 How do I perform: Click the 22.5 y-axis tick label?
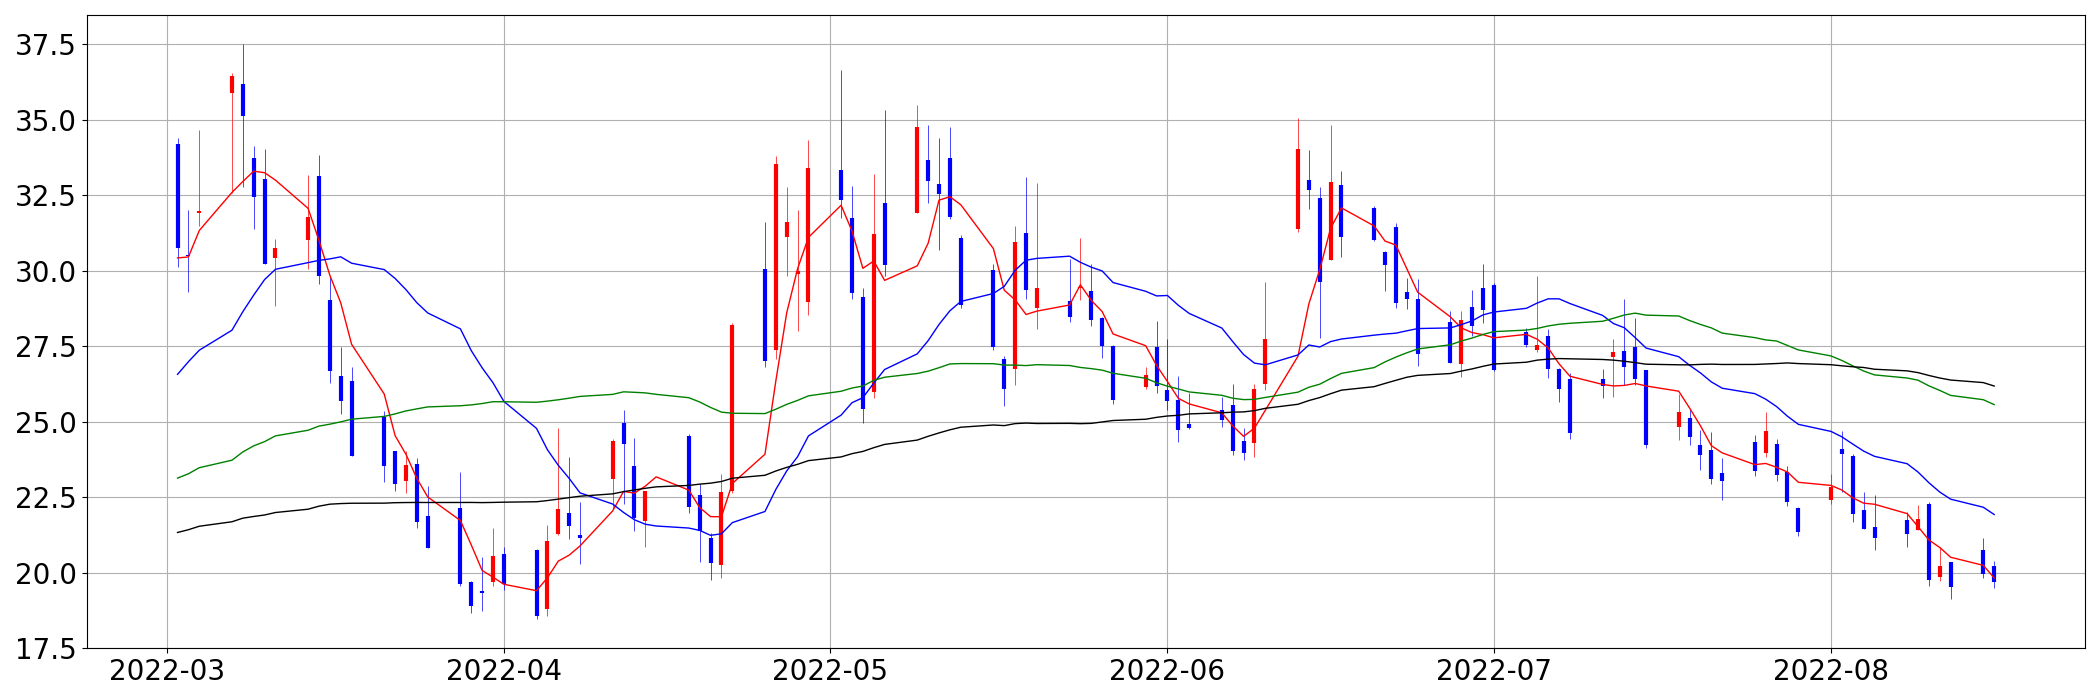44,498
